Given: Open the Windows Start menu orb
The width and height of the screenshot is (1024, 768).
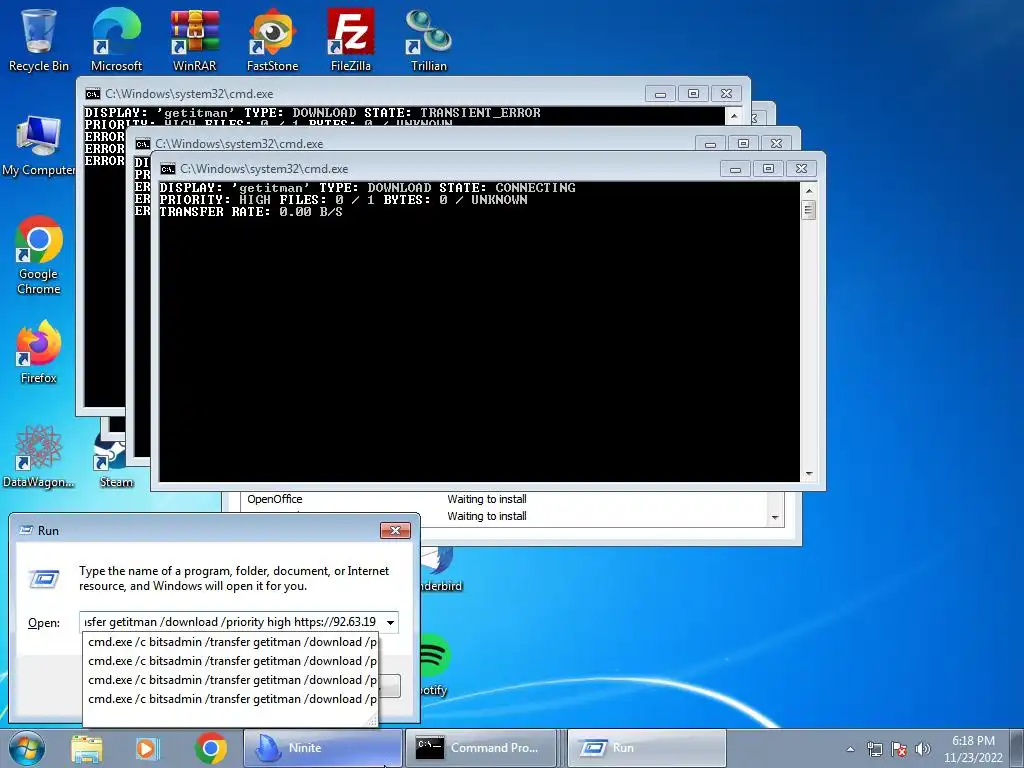Looking at the screenshot, I should pyautogui.click(x=27, y=748).
